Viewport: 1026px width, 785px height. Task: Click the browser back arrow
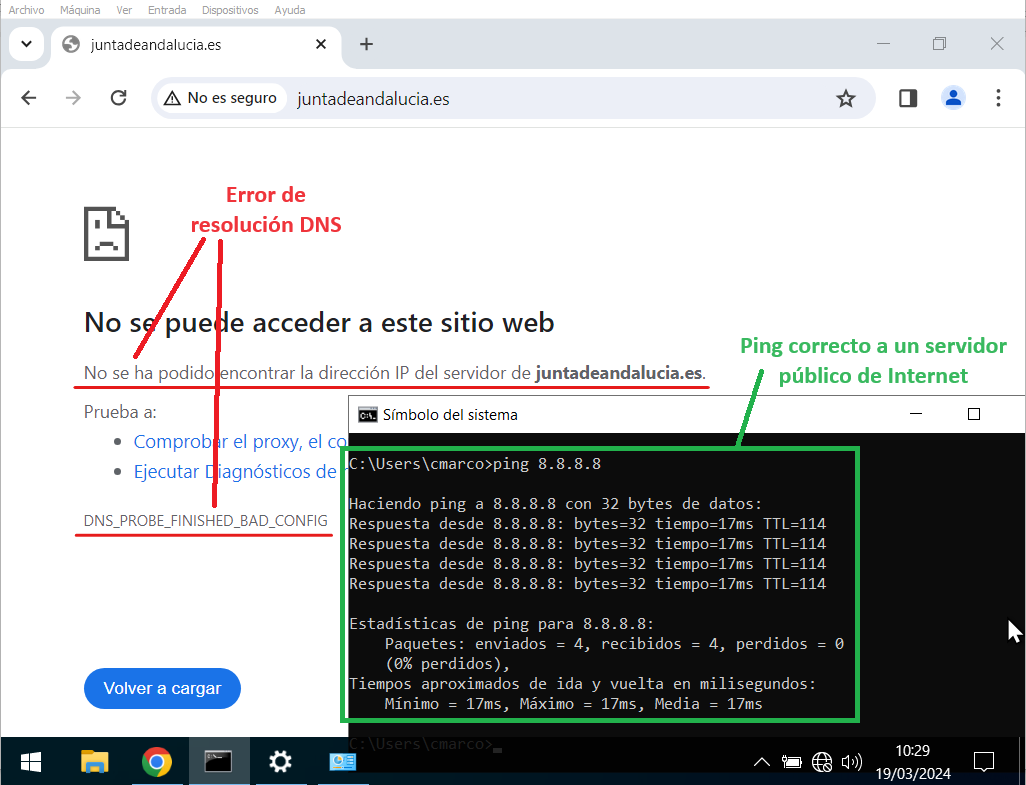coord(29,98)
